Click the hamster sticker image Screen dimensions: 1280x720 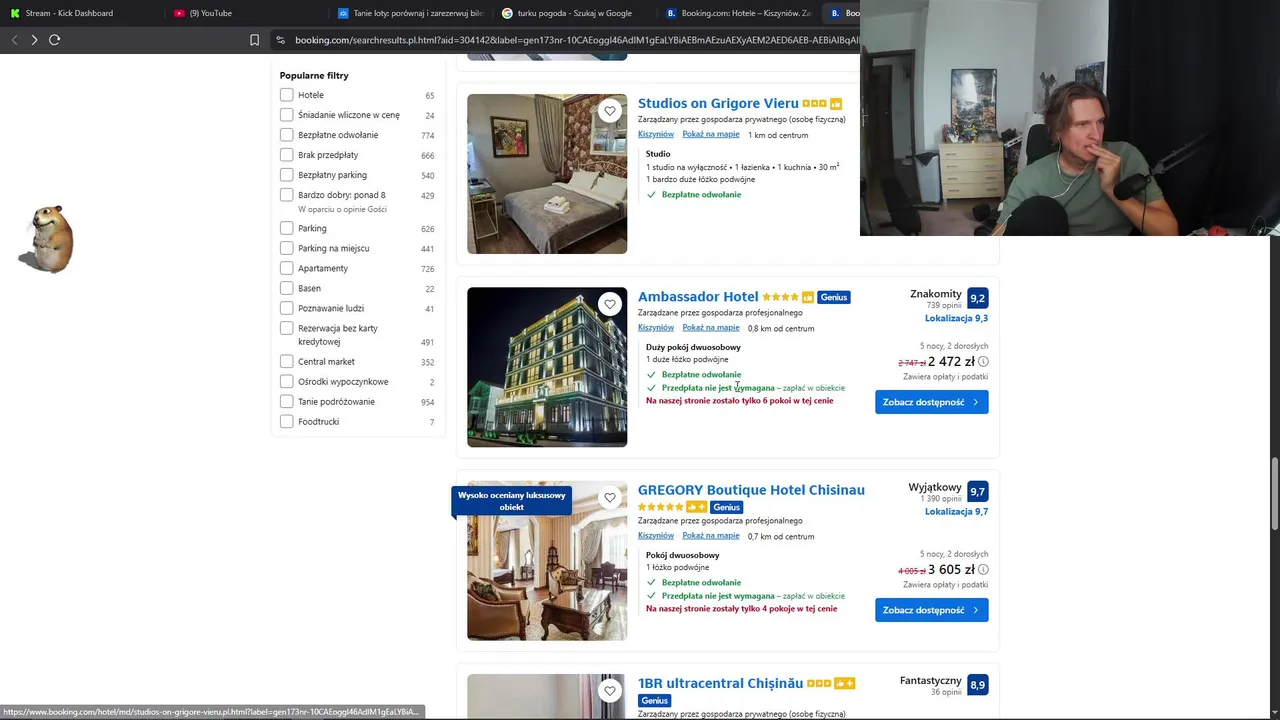click(46, 239)
